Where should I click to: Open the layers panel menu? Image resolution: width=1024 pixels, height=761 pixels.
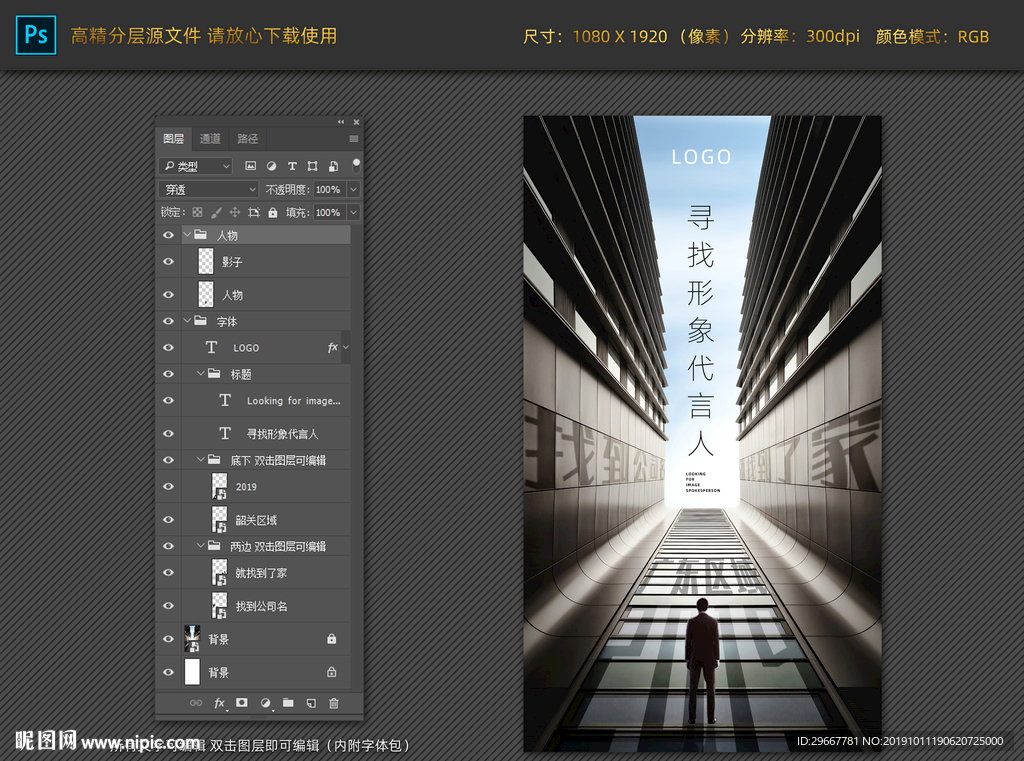pyautogui.click(x=353, y=139)
